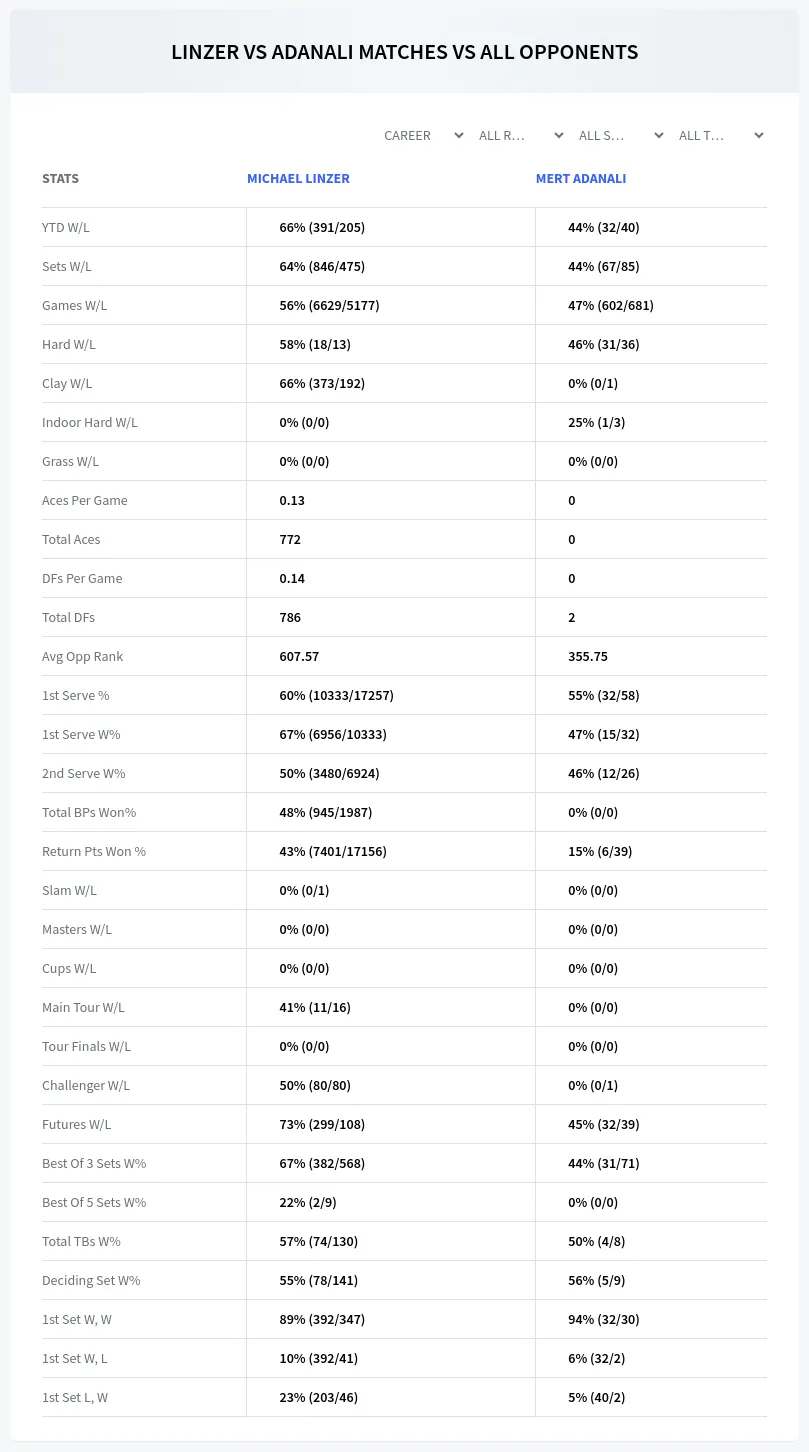Select Linzer's Return Pts Won value
Viewport: 809px width, 1452px height.
point(333,851)
